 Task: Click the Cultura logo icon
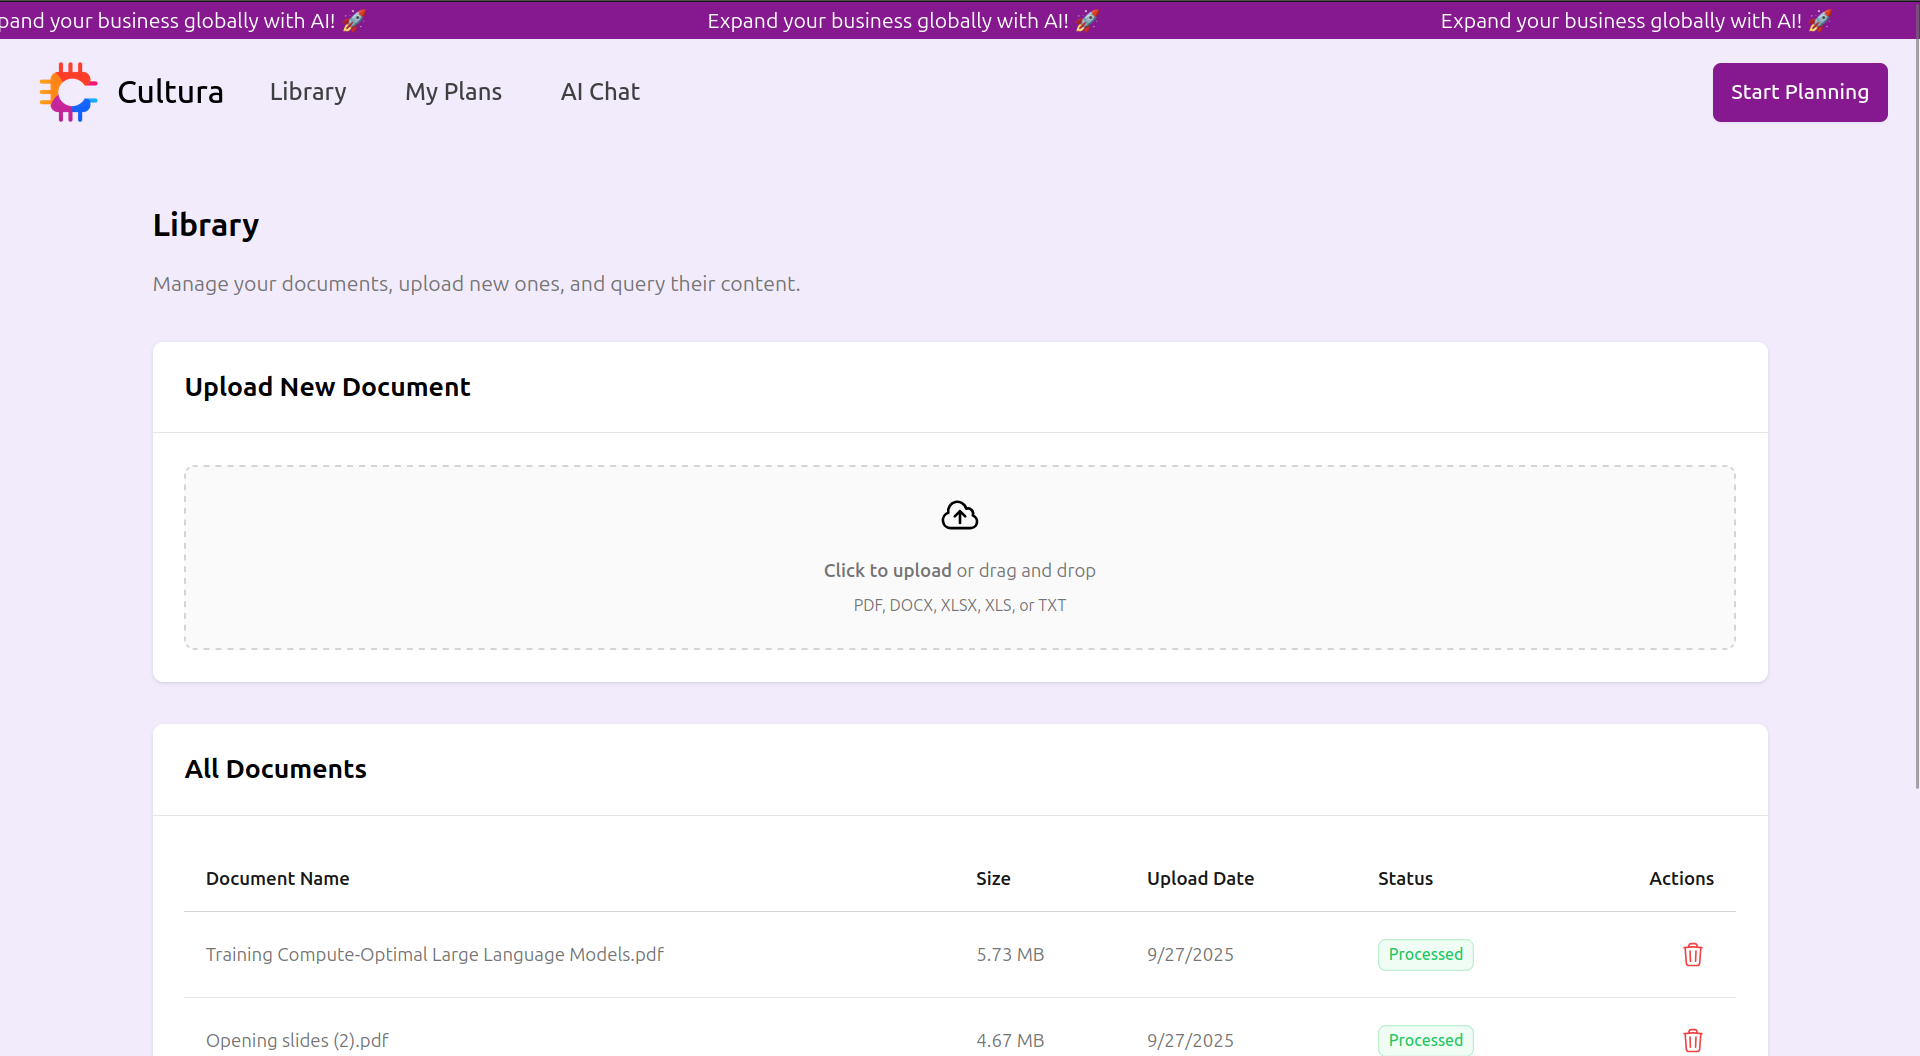(x=68, y=92)
